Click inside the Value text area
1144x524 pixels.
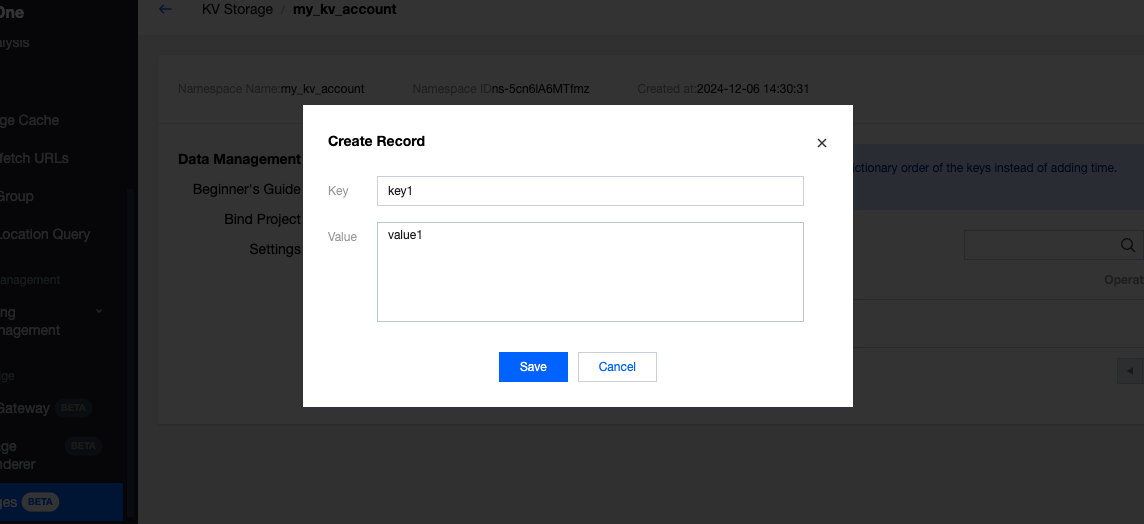point(590,272)
